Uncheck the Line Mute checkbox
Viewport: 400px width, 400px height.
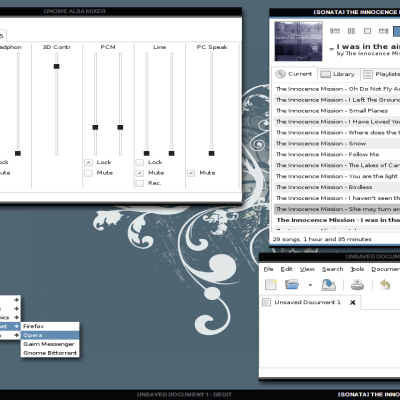tap(140, 173)
